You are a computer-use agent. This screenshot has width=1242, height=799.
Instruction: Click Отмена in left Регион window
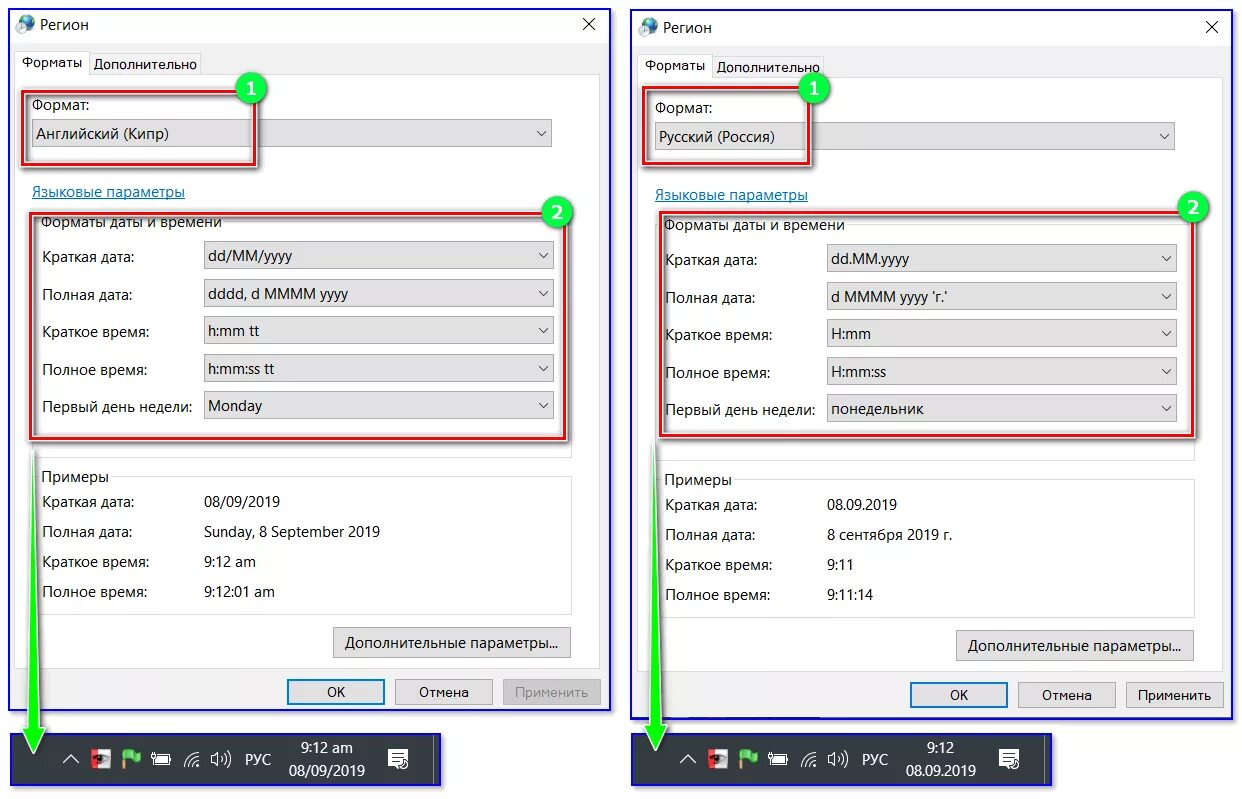coord(444,692)
